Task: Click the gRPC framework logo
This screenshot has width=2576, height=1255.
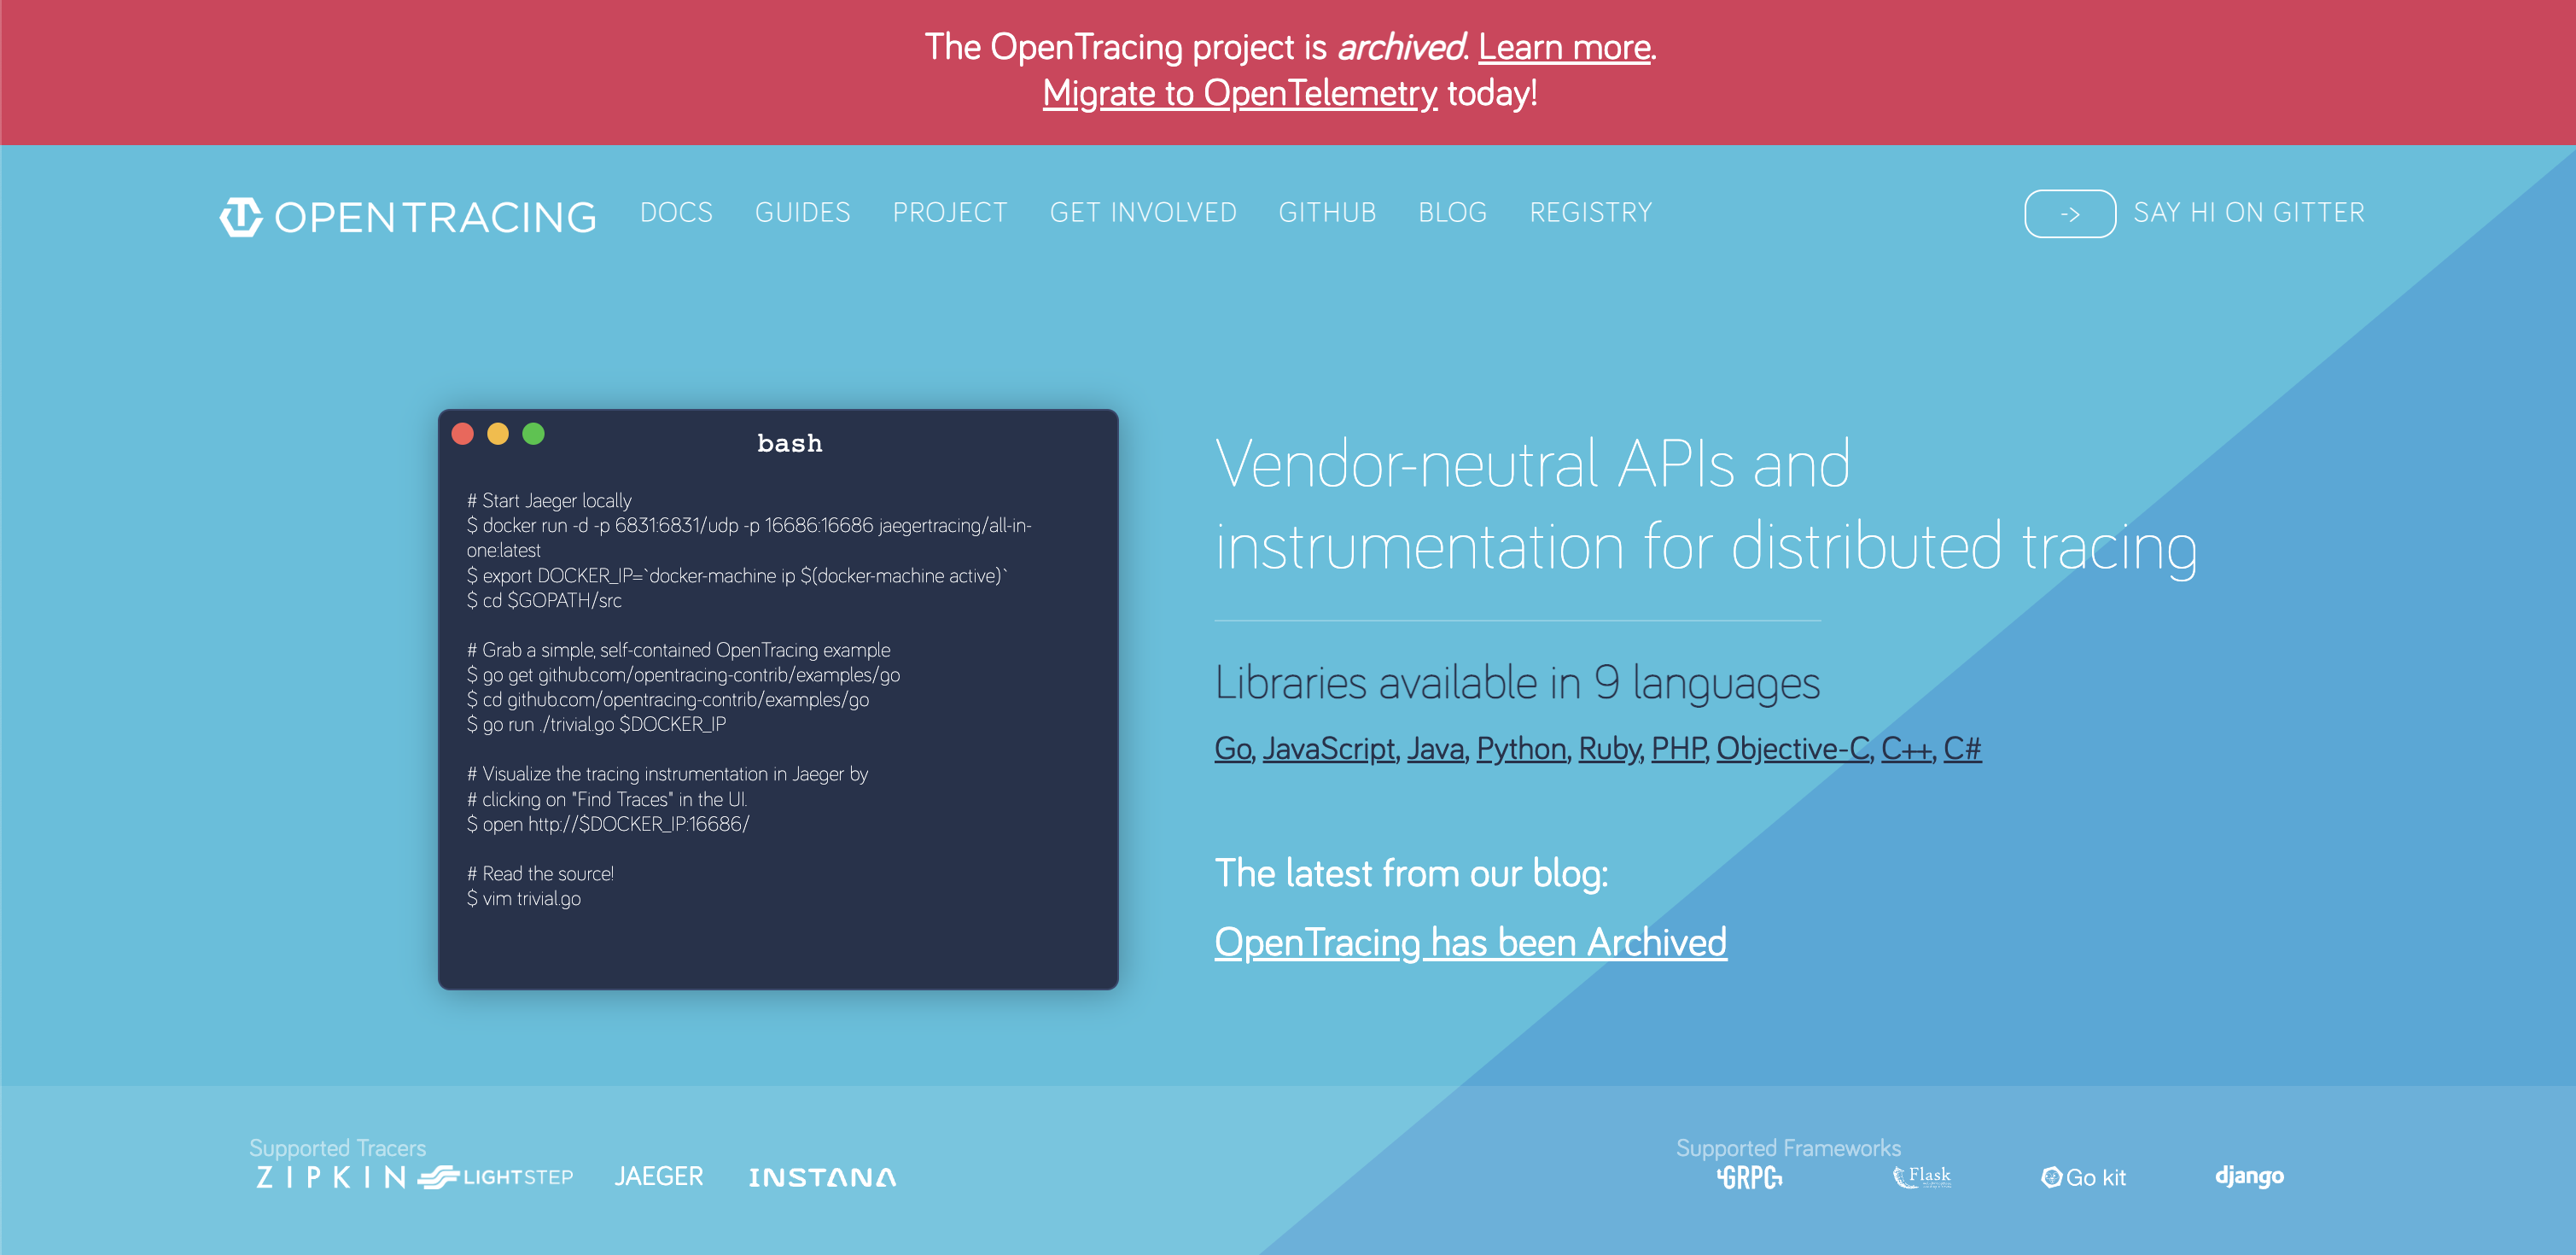Action: (1749, 1178)
